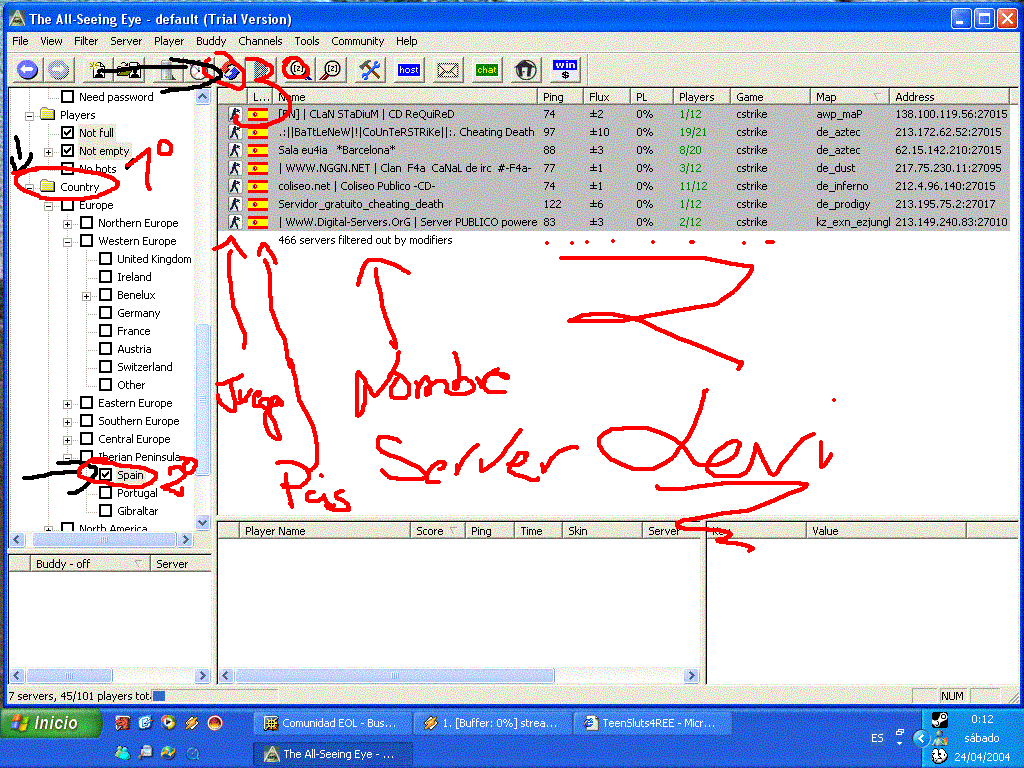The image size is (1024, 768).
Task: Open the Players folder icon in tree
Action: click(47, 114)
